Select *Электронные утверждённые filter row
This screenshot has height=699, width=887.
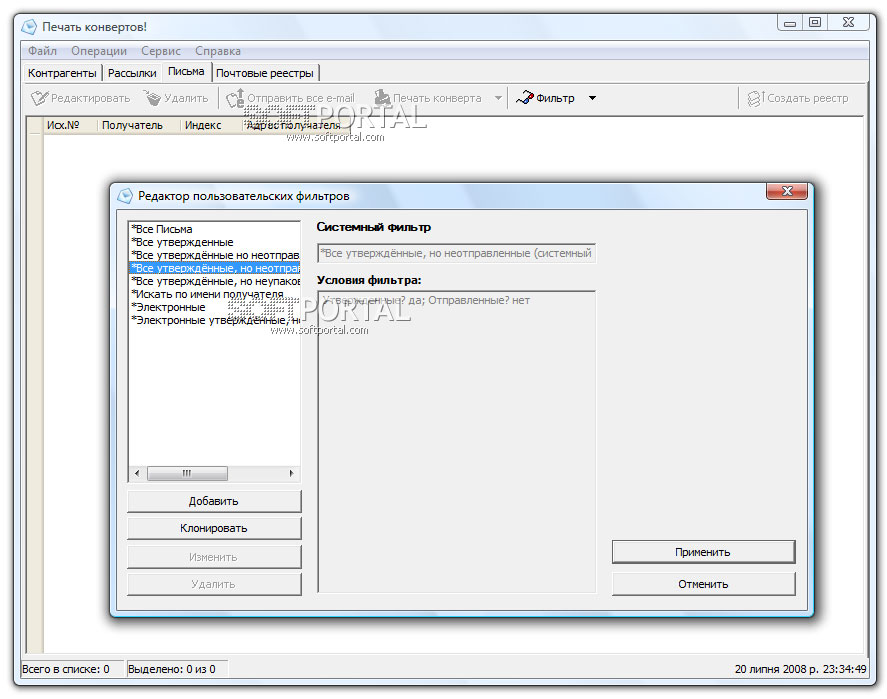tap(214, 320)
